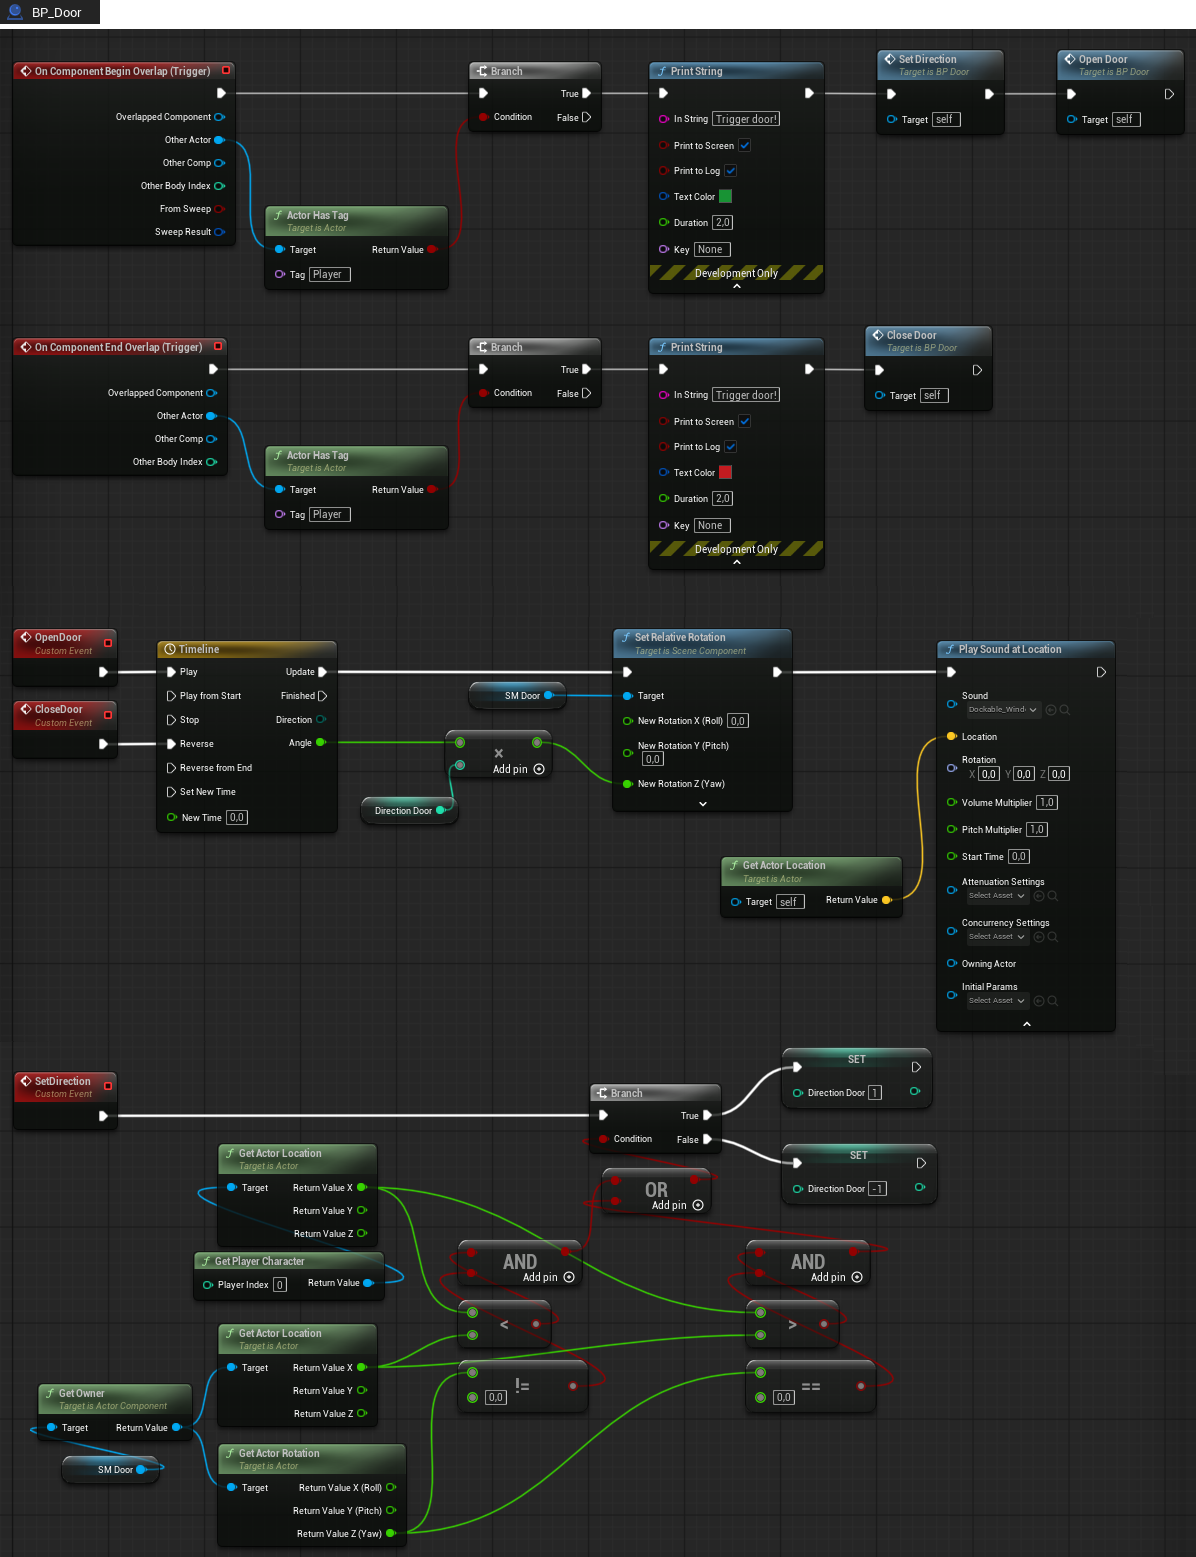Toggle Print to Screen in the green-text Print String node
The image size is (1196, 1557).
[x=745, y=146]
